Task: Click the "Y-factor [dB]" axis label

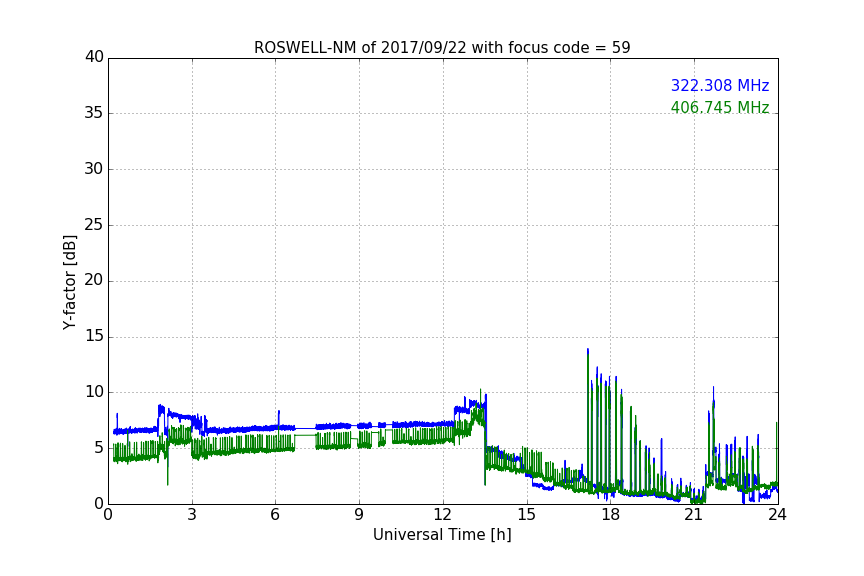Action: (69, 282)
